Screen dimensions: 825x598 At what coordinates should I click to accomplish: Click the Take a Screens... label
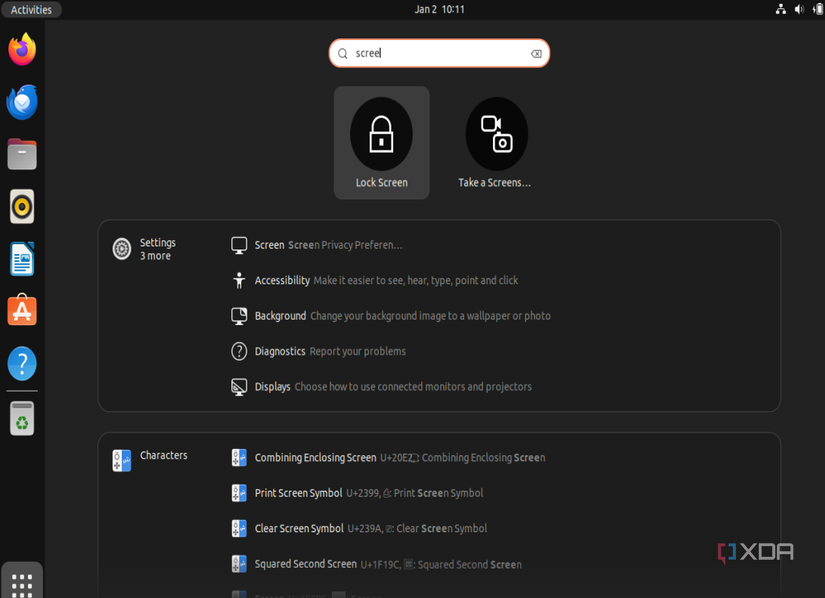(x=495, y=183)
